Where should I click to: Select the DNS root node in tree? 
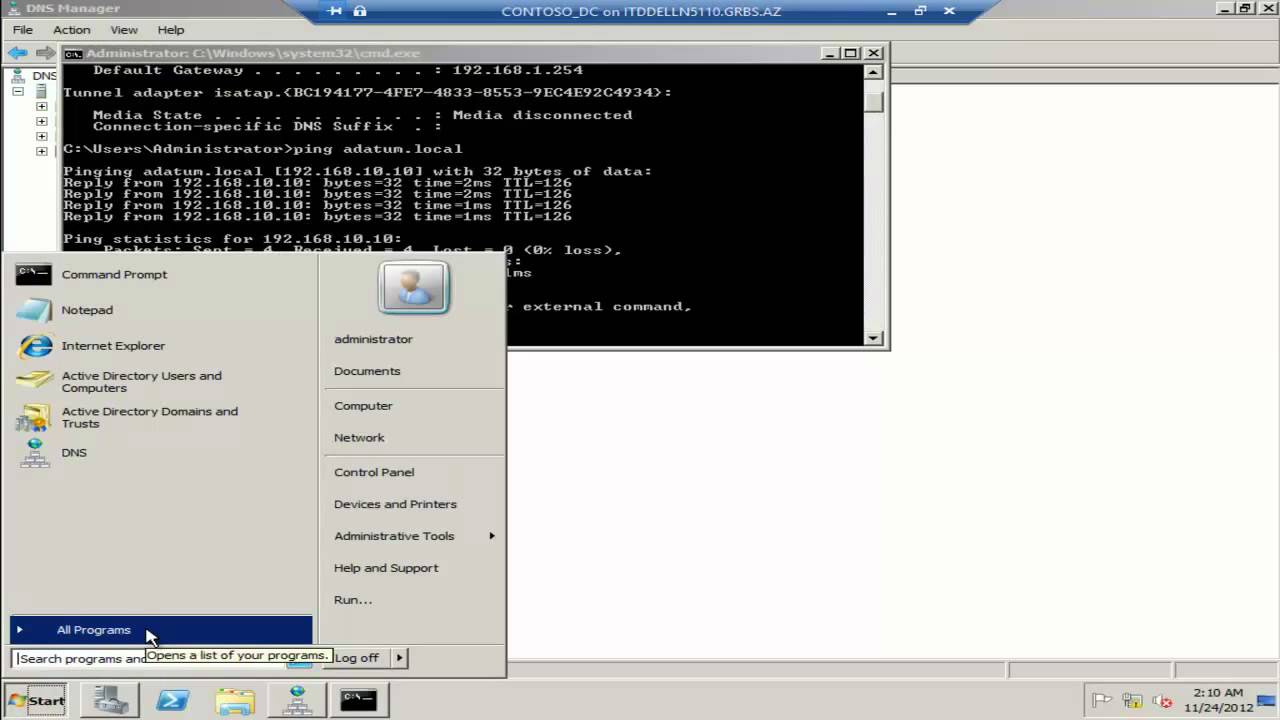pos(35,76)
